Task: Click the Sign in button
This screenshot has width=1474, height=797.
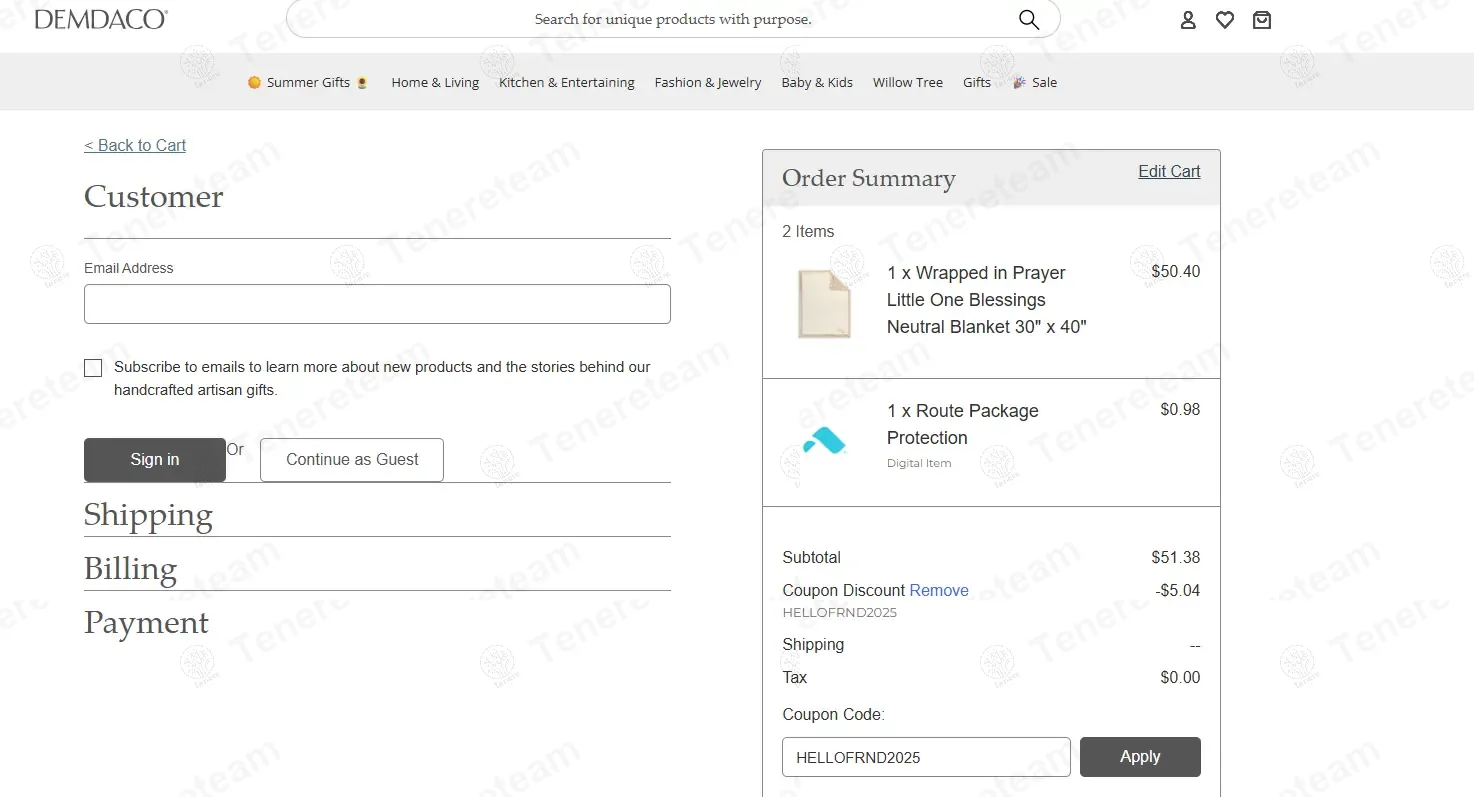Action: point(155,460)
